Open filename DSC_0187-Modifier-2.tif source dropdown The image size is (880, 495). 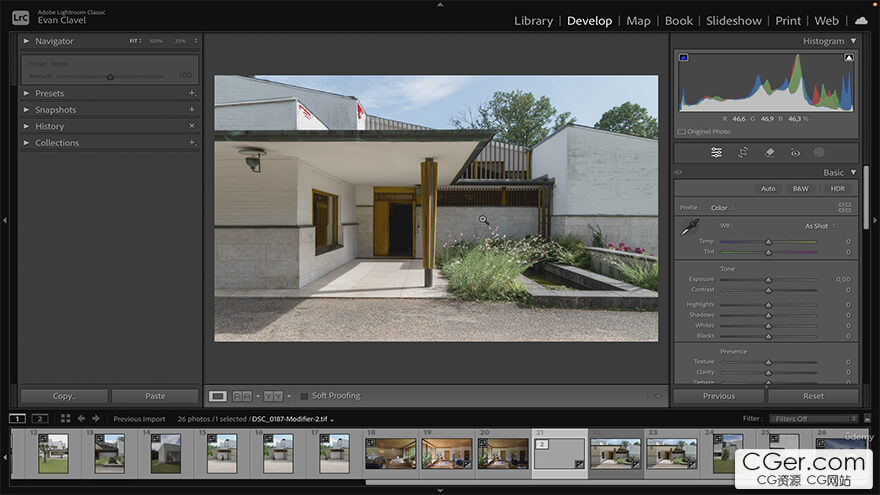tap(293, 419)
